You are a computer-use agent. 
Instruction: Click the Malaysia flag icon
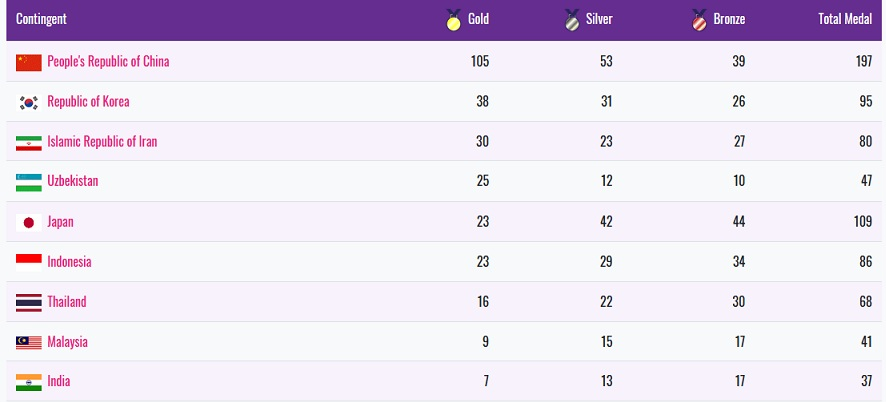(29, 342)
